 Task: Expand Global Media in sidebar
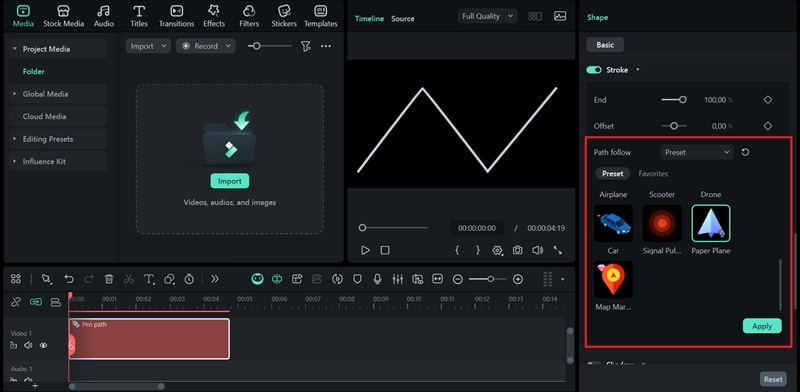click(15, 94)
